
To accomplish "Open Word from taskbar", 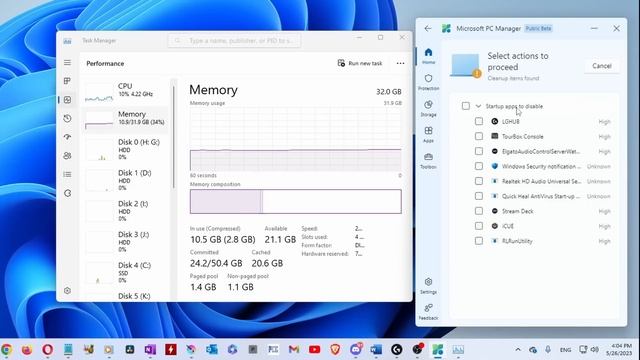I will [x=376, y=349].
